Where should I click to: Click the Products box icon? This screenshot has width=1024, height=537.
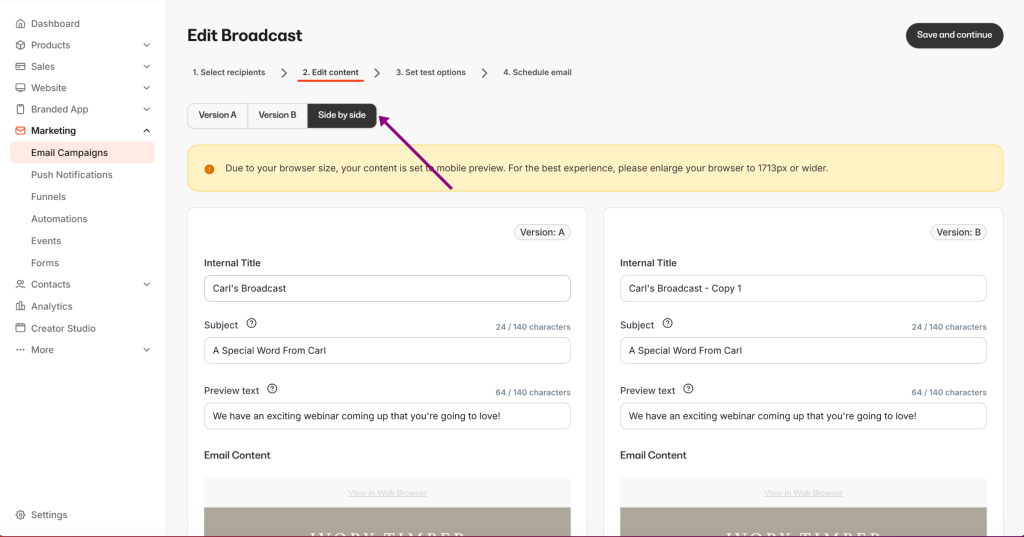[20, 45]
